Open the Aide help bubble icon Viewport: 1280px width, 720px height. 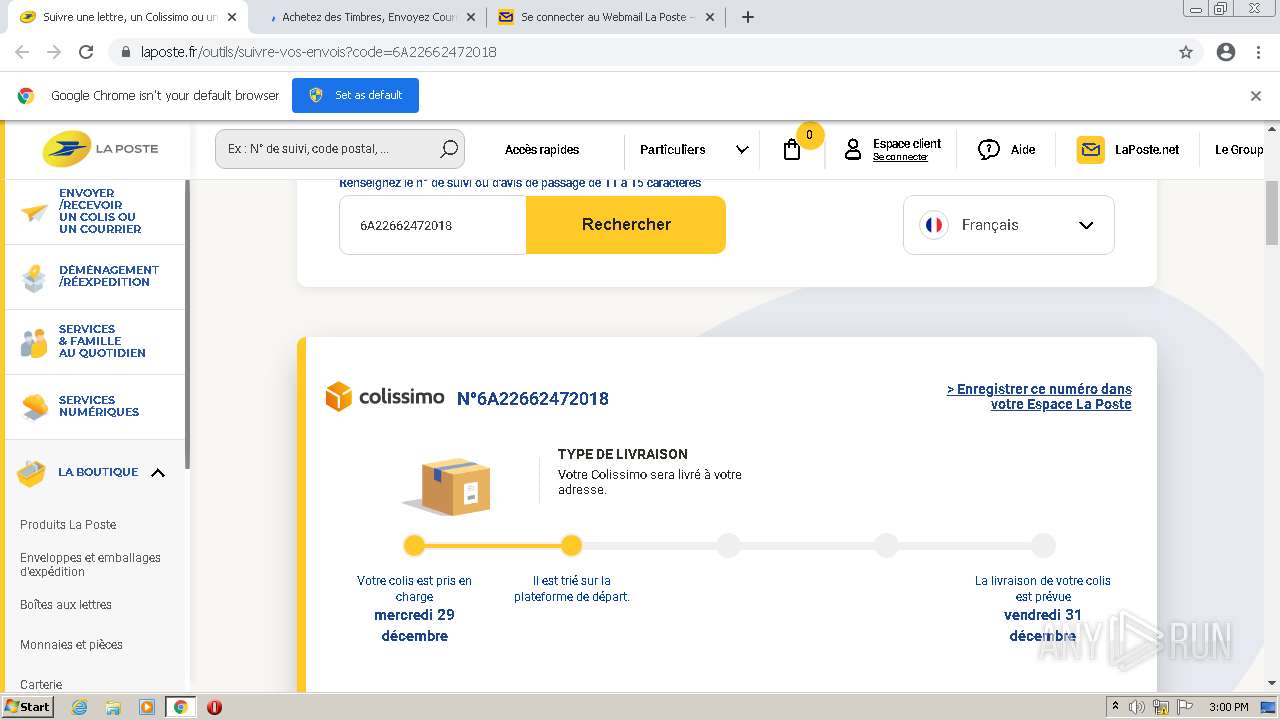(989, 150)
